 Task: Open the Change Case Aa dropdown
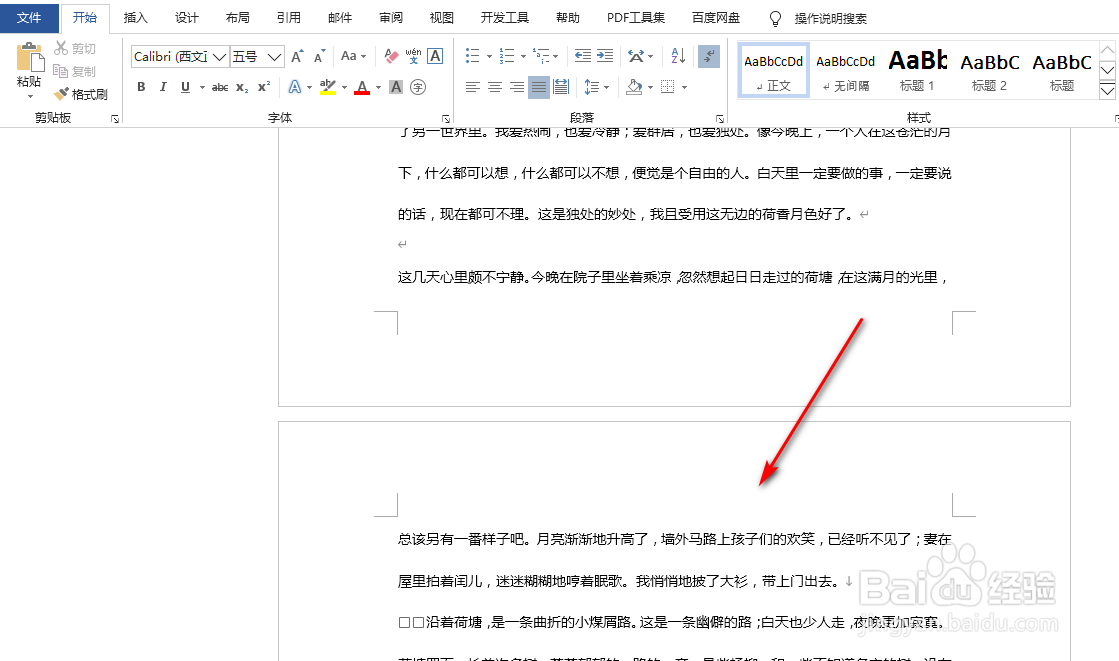[x=353, y=56]
